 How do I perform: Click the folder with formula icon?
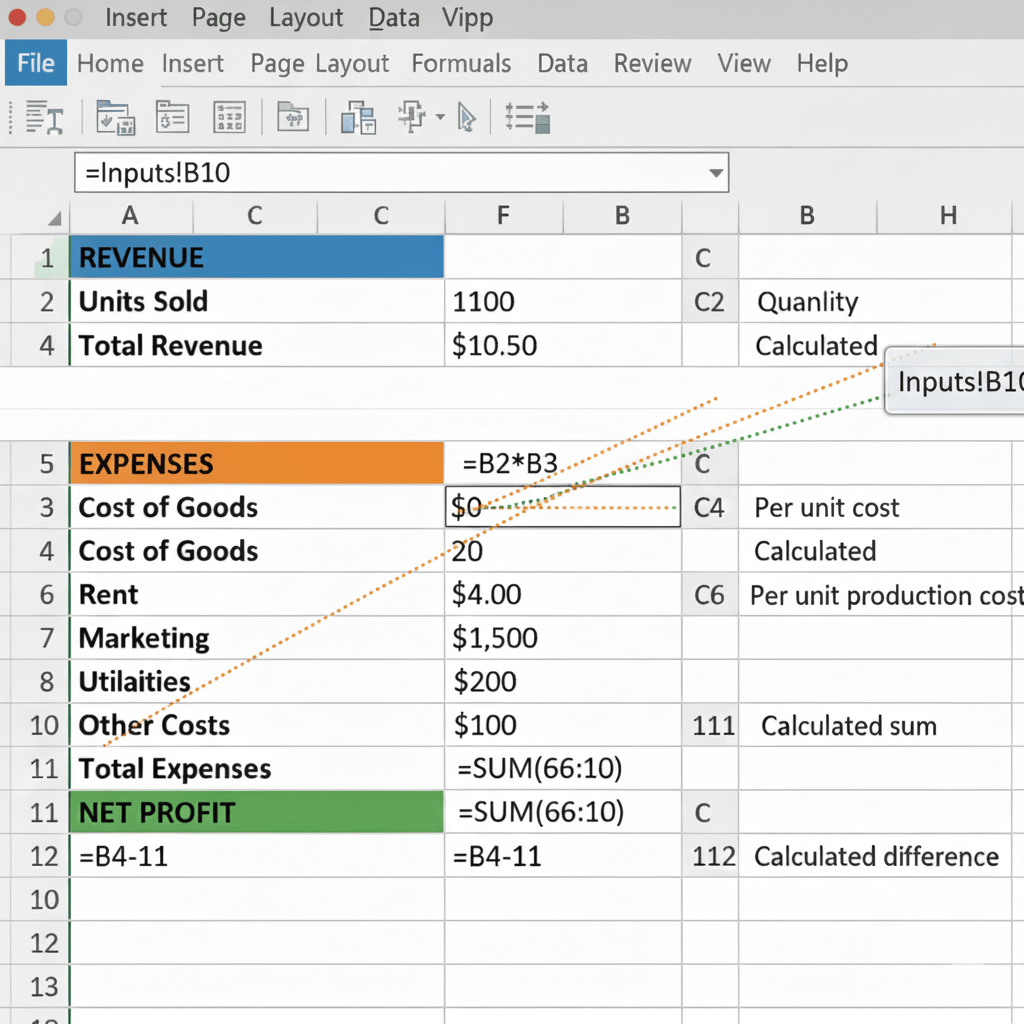pos(293,117)
